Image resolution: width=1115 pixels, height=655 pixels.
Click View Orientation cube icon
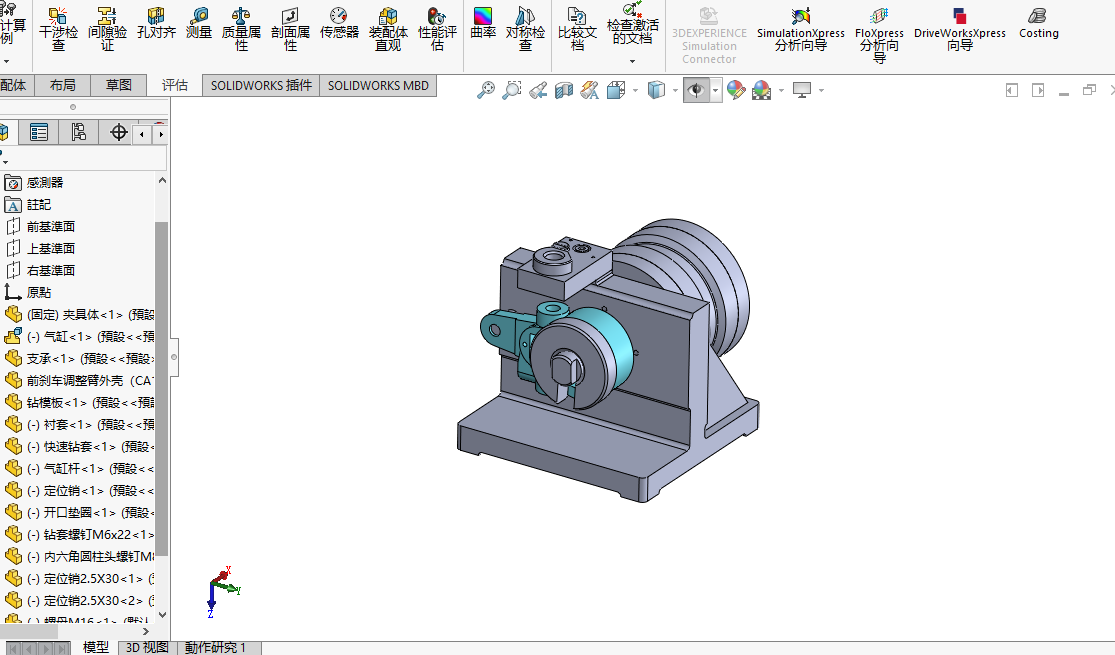616,90
